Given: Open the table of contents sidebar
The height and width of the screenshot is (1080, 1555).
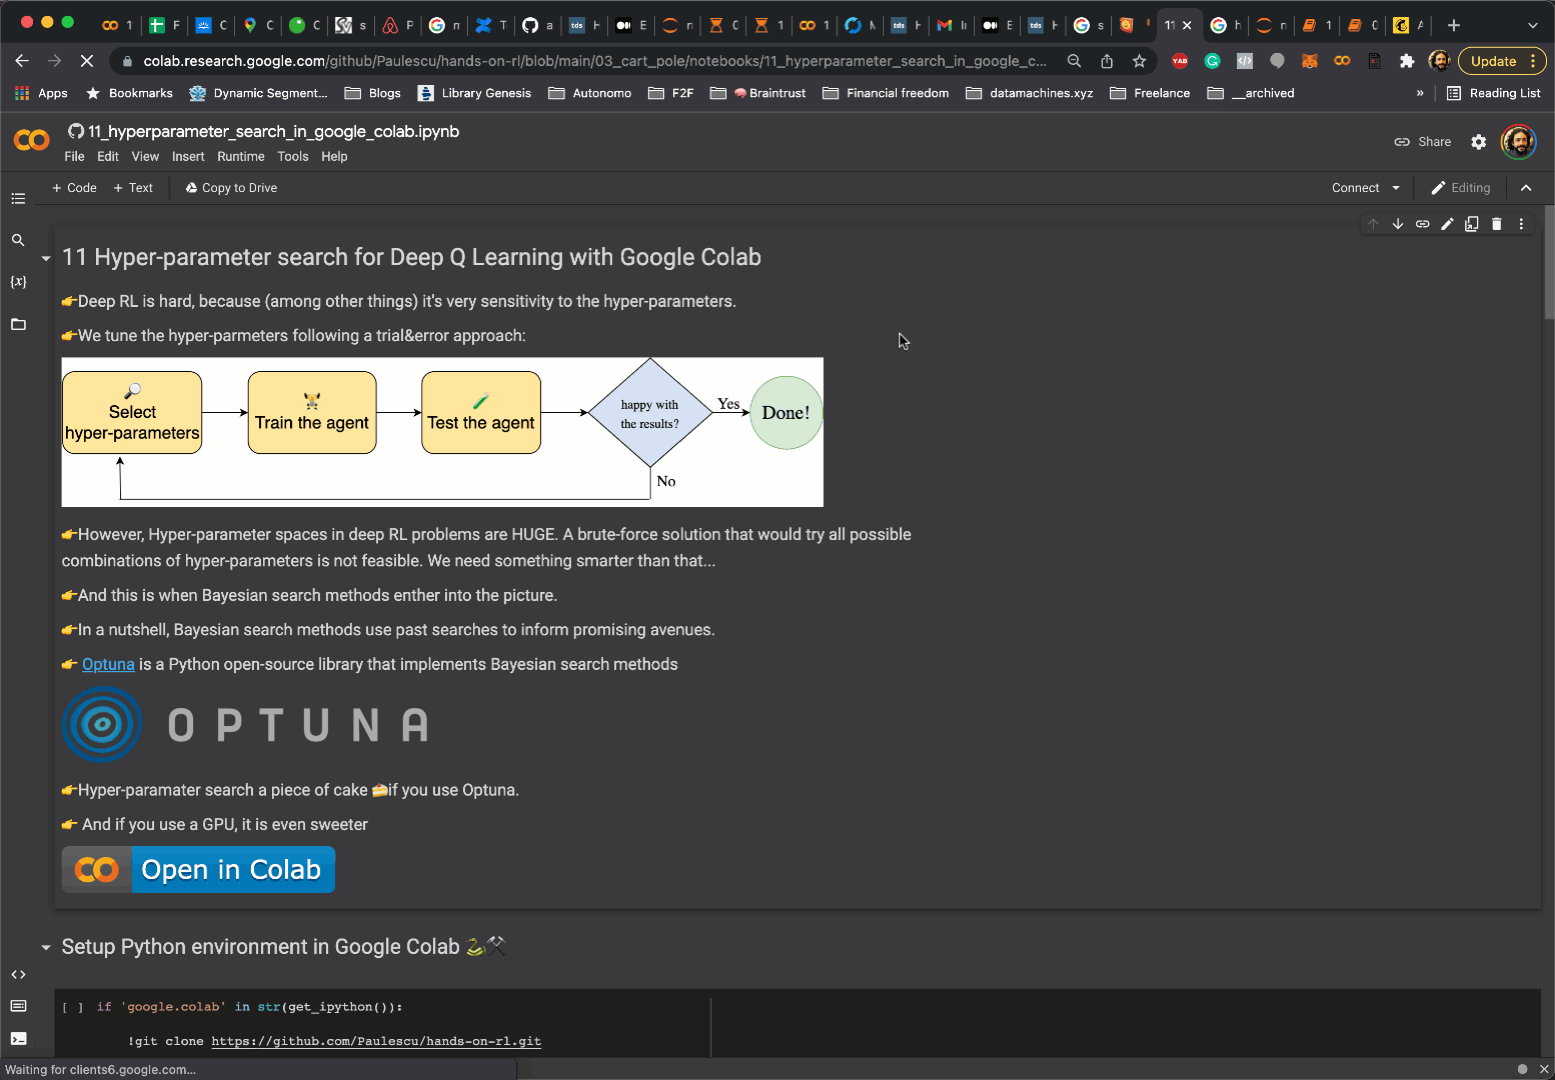Looking at the screenshot, I should point(18,199).
